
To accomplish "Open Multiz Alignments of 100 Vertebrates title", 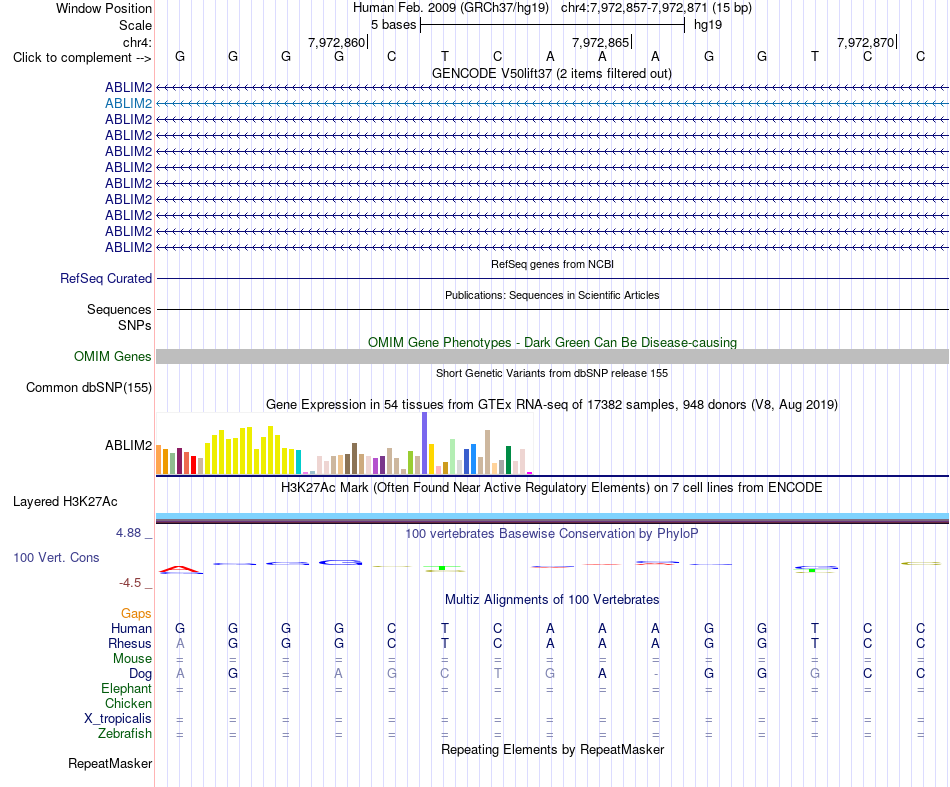I will [x=552, y=600].
